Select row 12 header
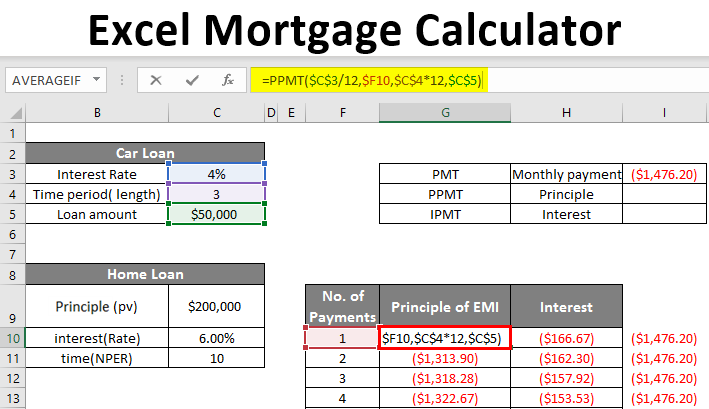The width and height of the screenshot is (709, 409). pyautogui.click(x=13, y=378)
